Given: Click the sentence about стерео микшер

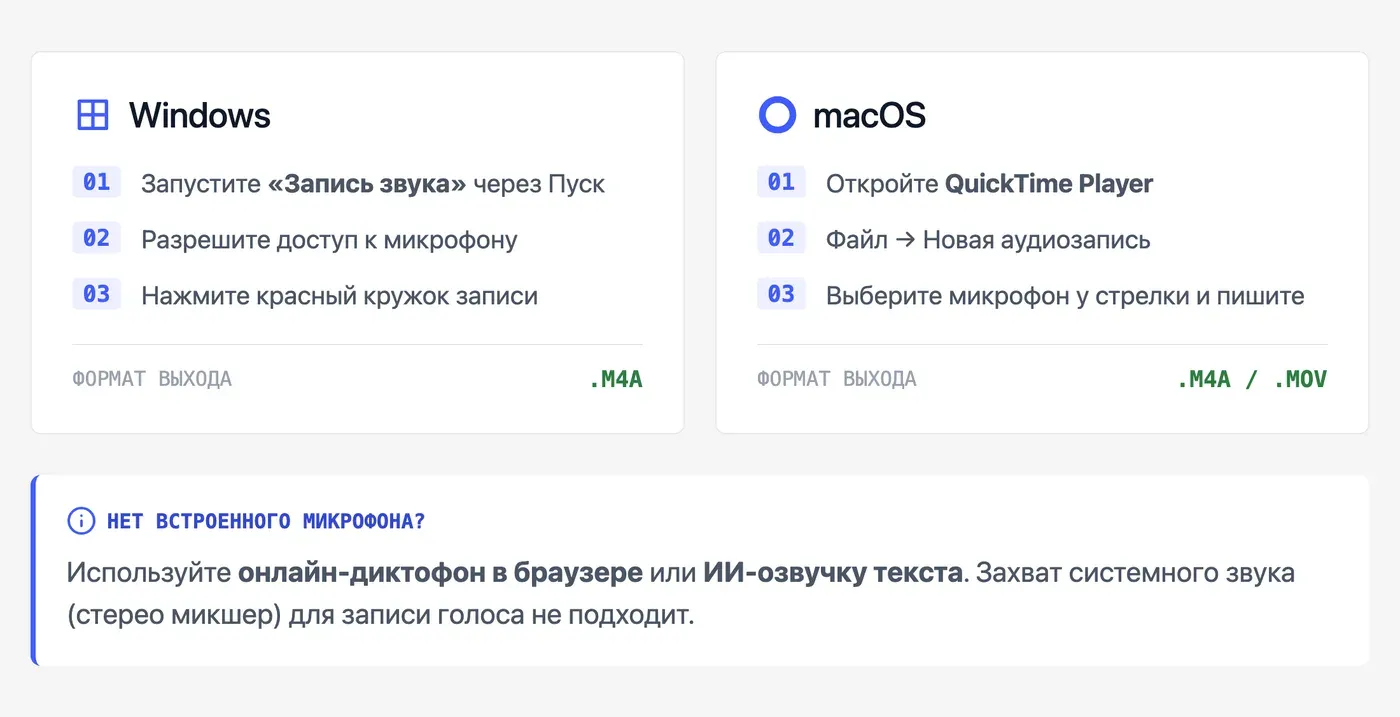Looking at the screenshot, I should [682, 594].
